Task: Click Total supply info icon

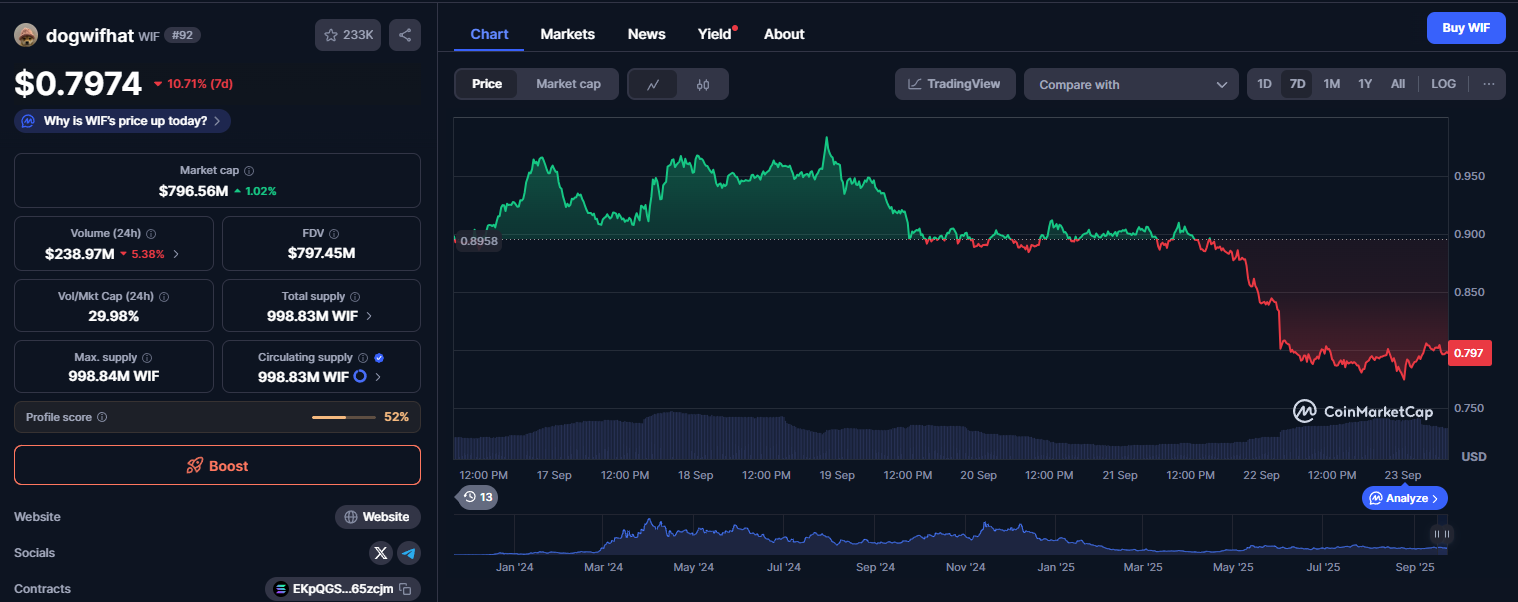Action: pos(355,297)
